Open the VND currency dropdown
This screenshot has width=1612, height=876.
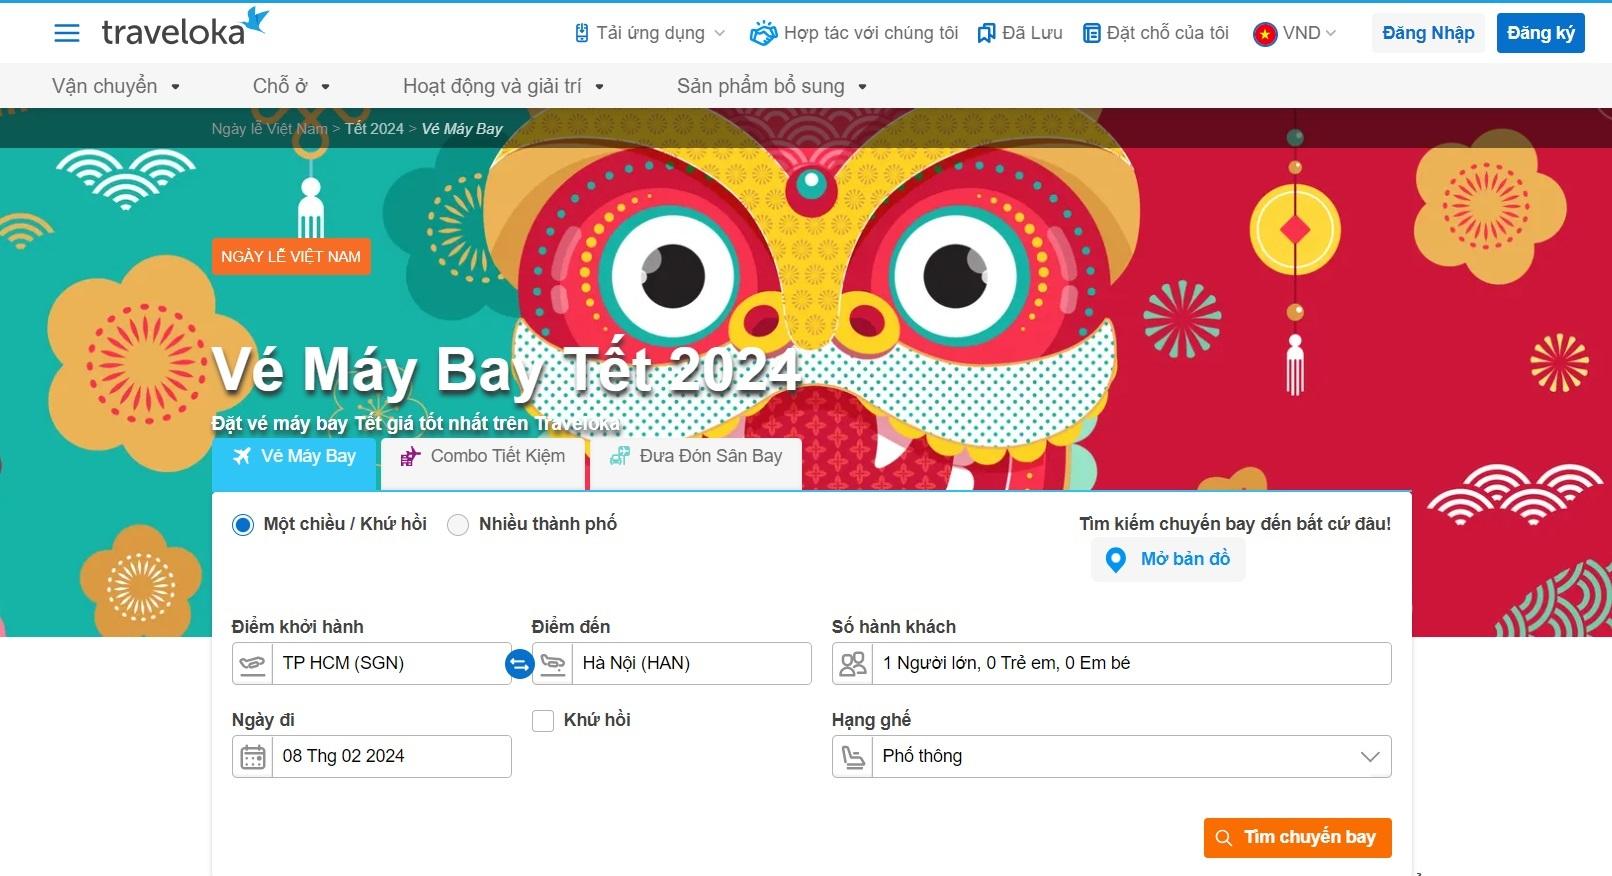pos(1295,33)
